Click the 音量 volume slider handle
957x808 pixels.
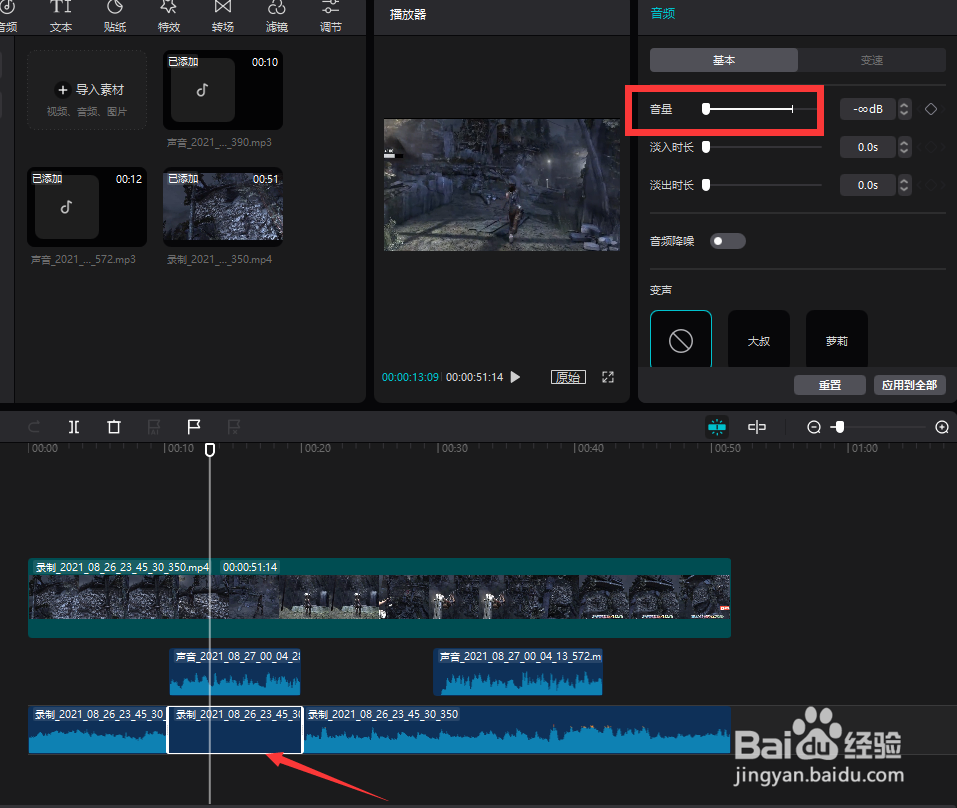point(706,109)
